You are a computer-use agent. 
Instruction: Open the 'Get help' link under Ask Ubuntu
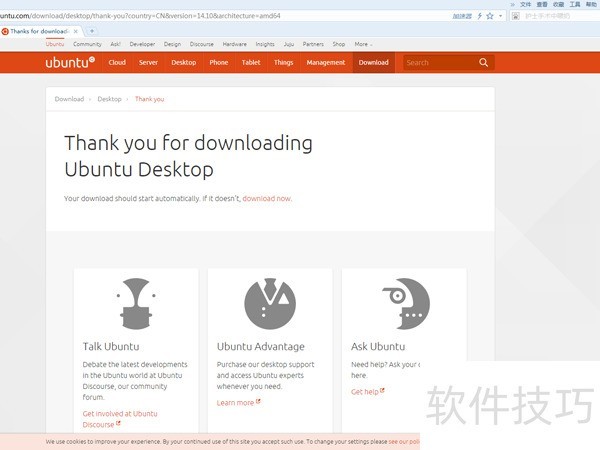(x=367, y=391)
